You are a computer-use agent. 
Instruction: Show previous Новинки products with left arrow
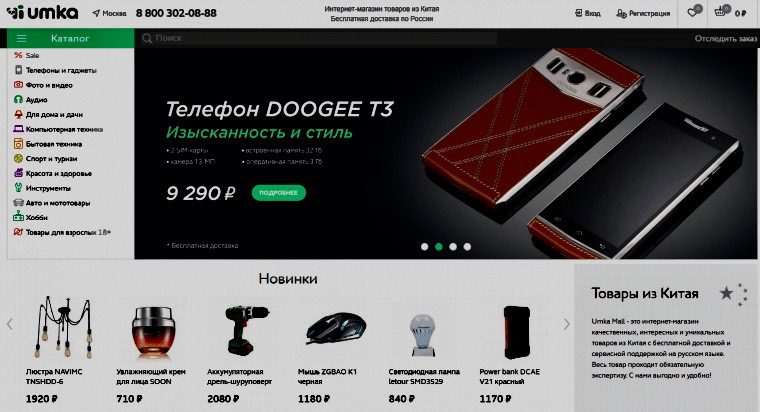tap(10, 324)
